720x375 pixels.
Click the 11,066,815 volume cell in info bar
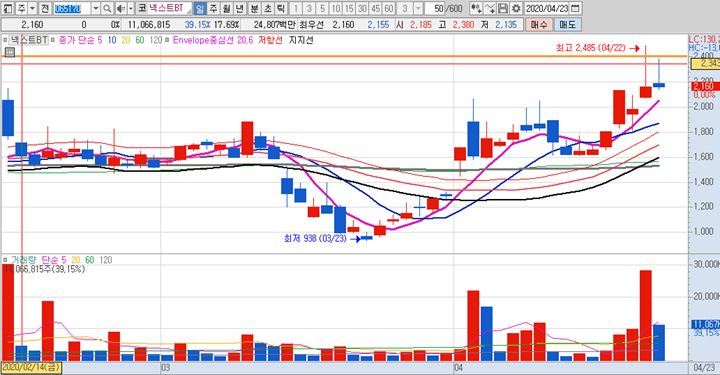click(x=149, y=24)
